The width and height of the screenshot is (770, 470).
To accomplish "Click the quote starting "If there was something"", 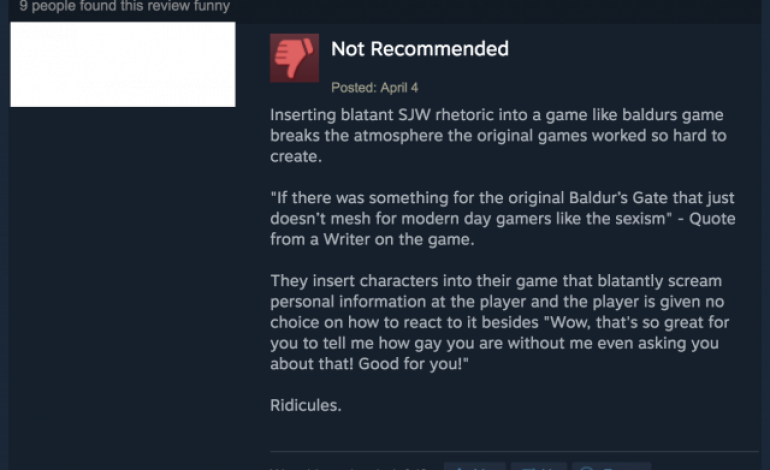I will (502, 219).
